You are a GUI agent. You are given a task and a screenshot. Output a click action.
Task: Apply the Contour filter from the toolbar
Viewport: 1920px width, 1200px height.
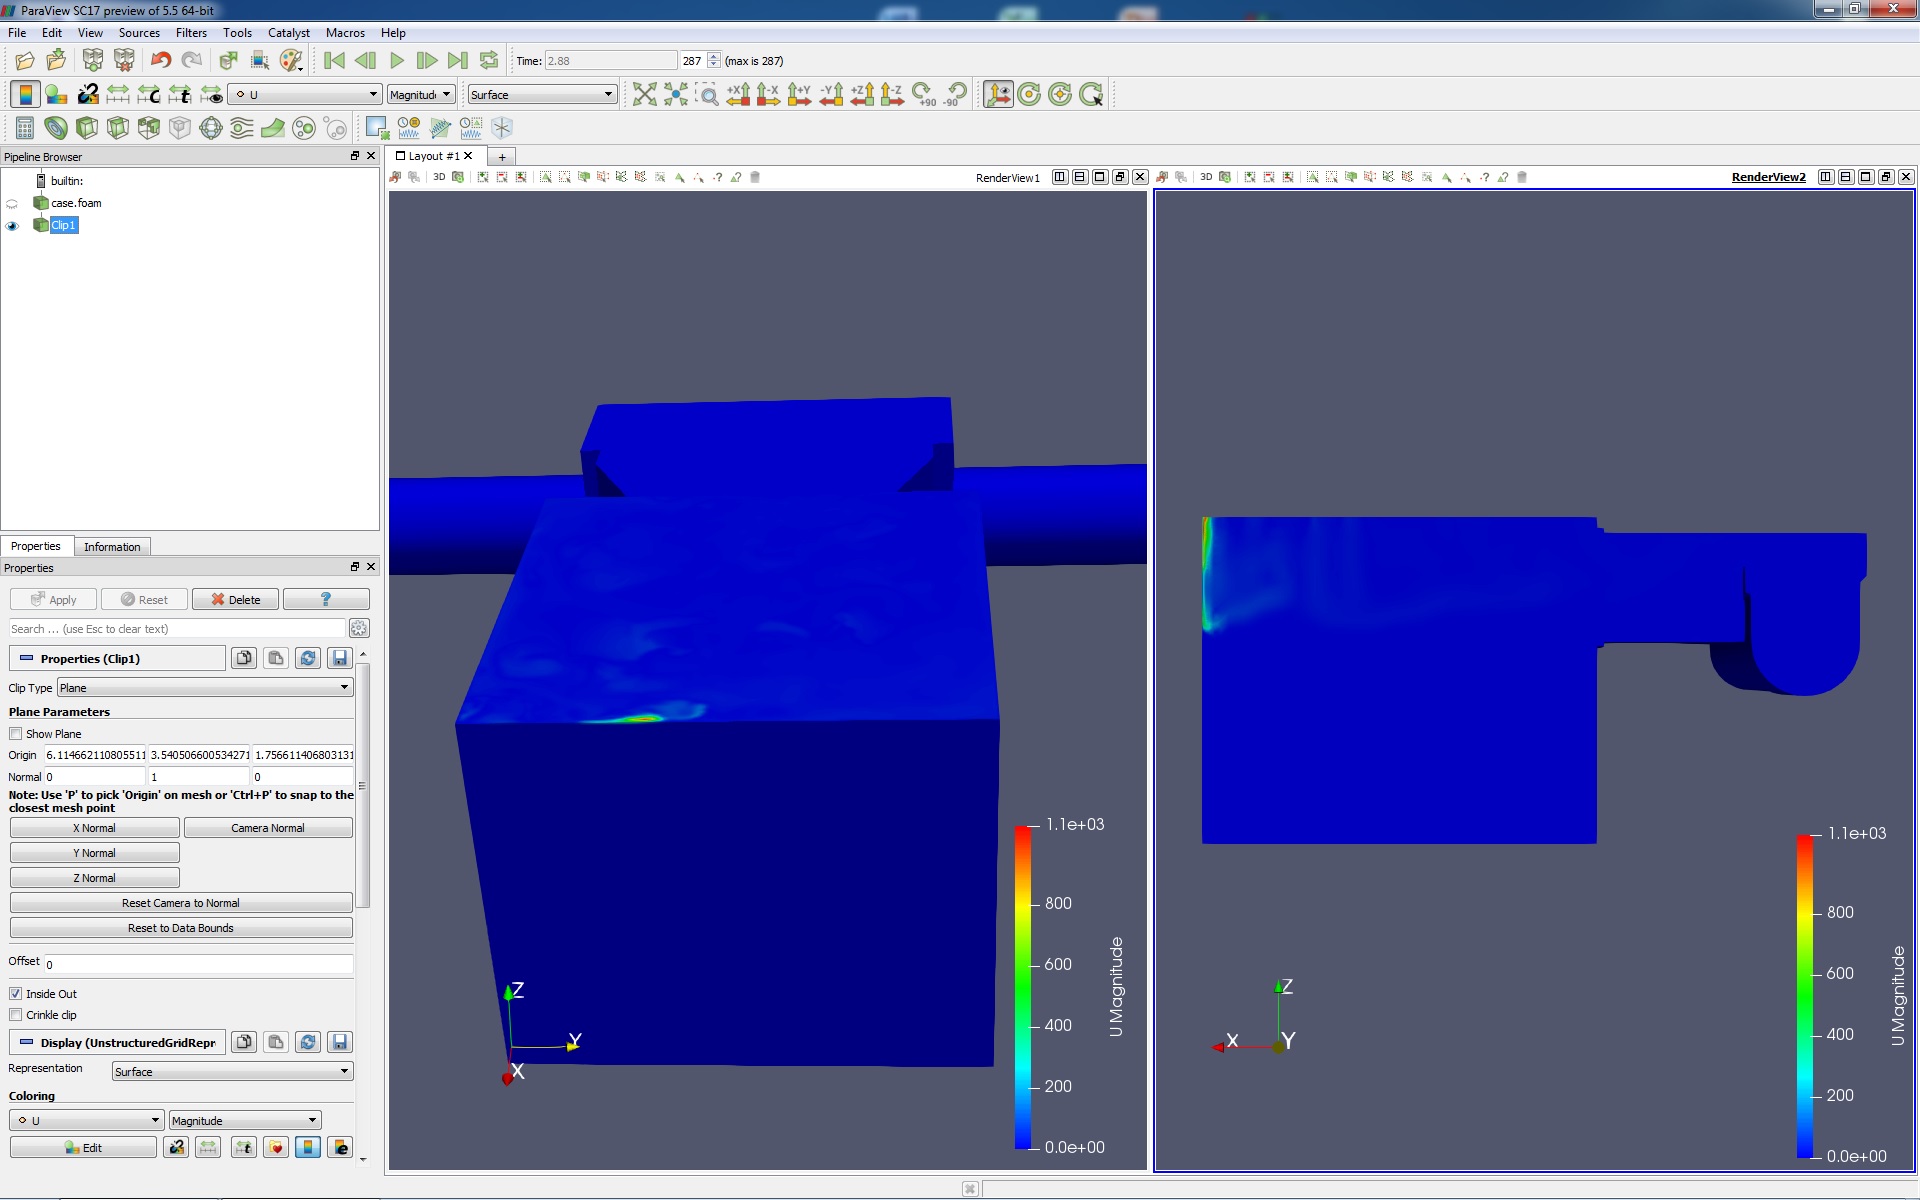tap(56, 128)
